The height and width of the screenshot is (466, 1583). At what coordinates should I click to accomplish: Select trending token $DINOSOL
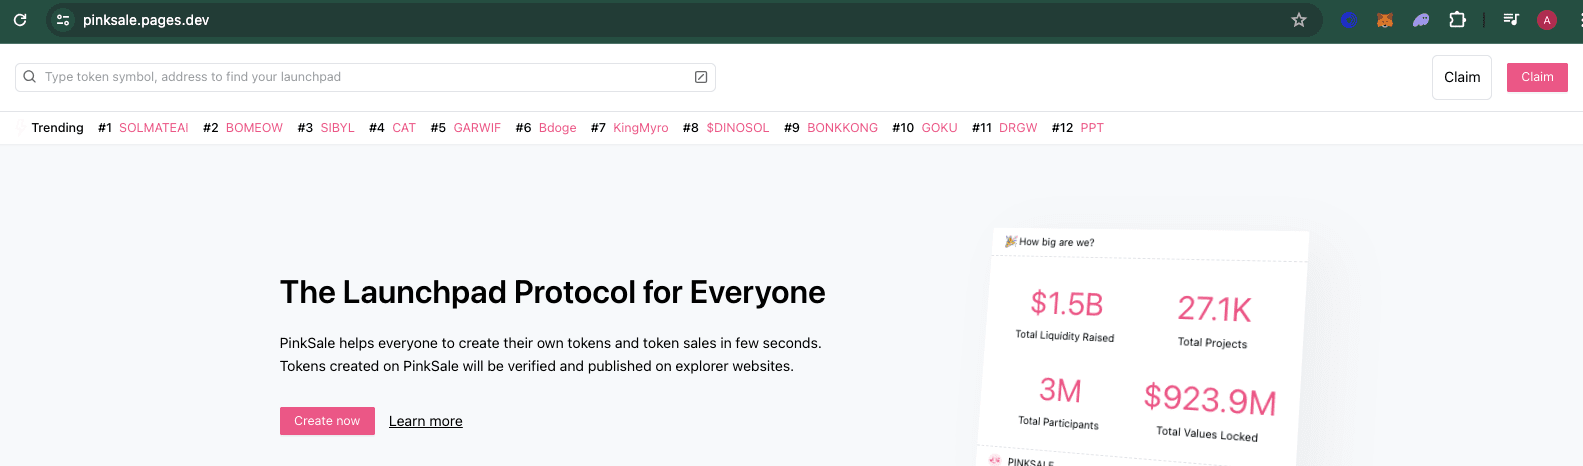coord(737,128)
